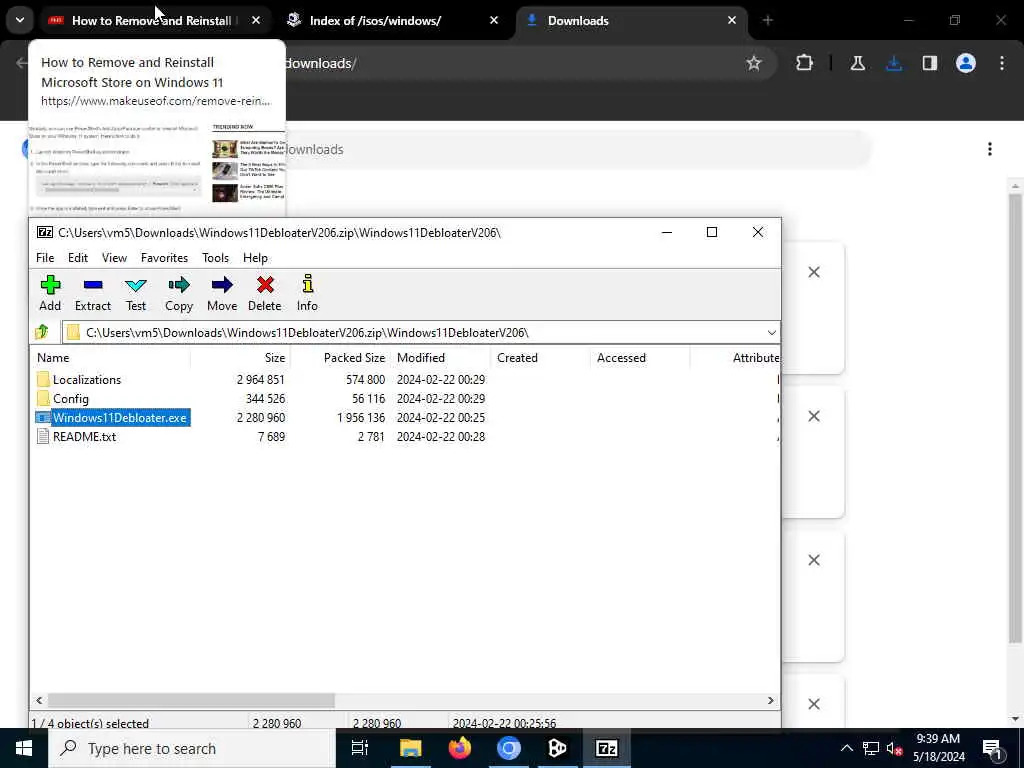The height and width of the screenshot is (768, 1024).
Task: Go up one folder level icon
Action: 42,332
